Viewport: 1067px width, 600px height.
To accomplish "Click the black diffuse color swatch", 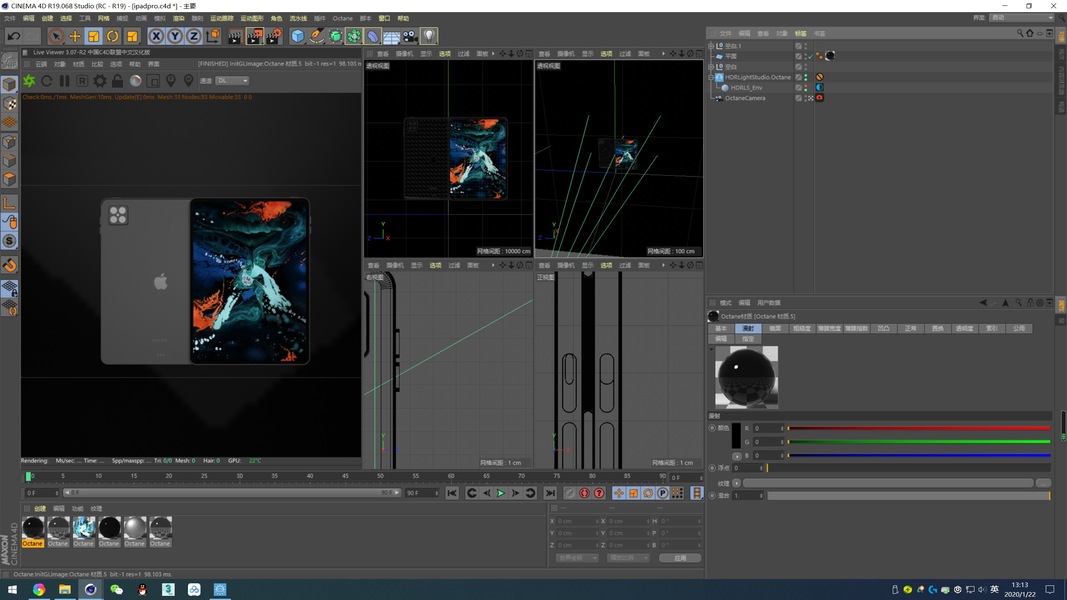I will point(736,435).
